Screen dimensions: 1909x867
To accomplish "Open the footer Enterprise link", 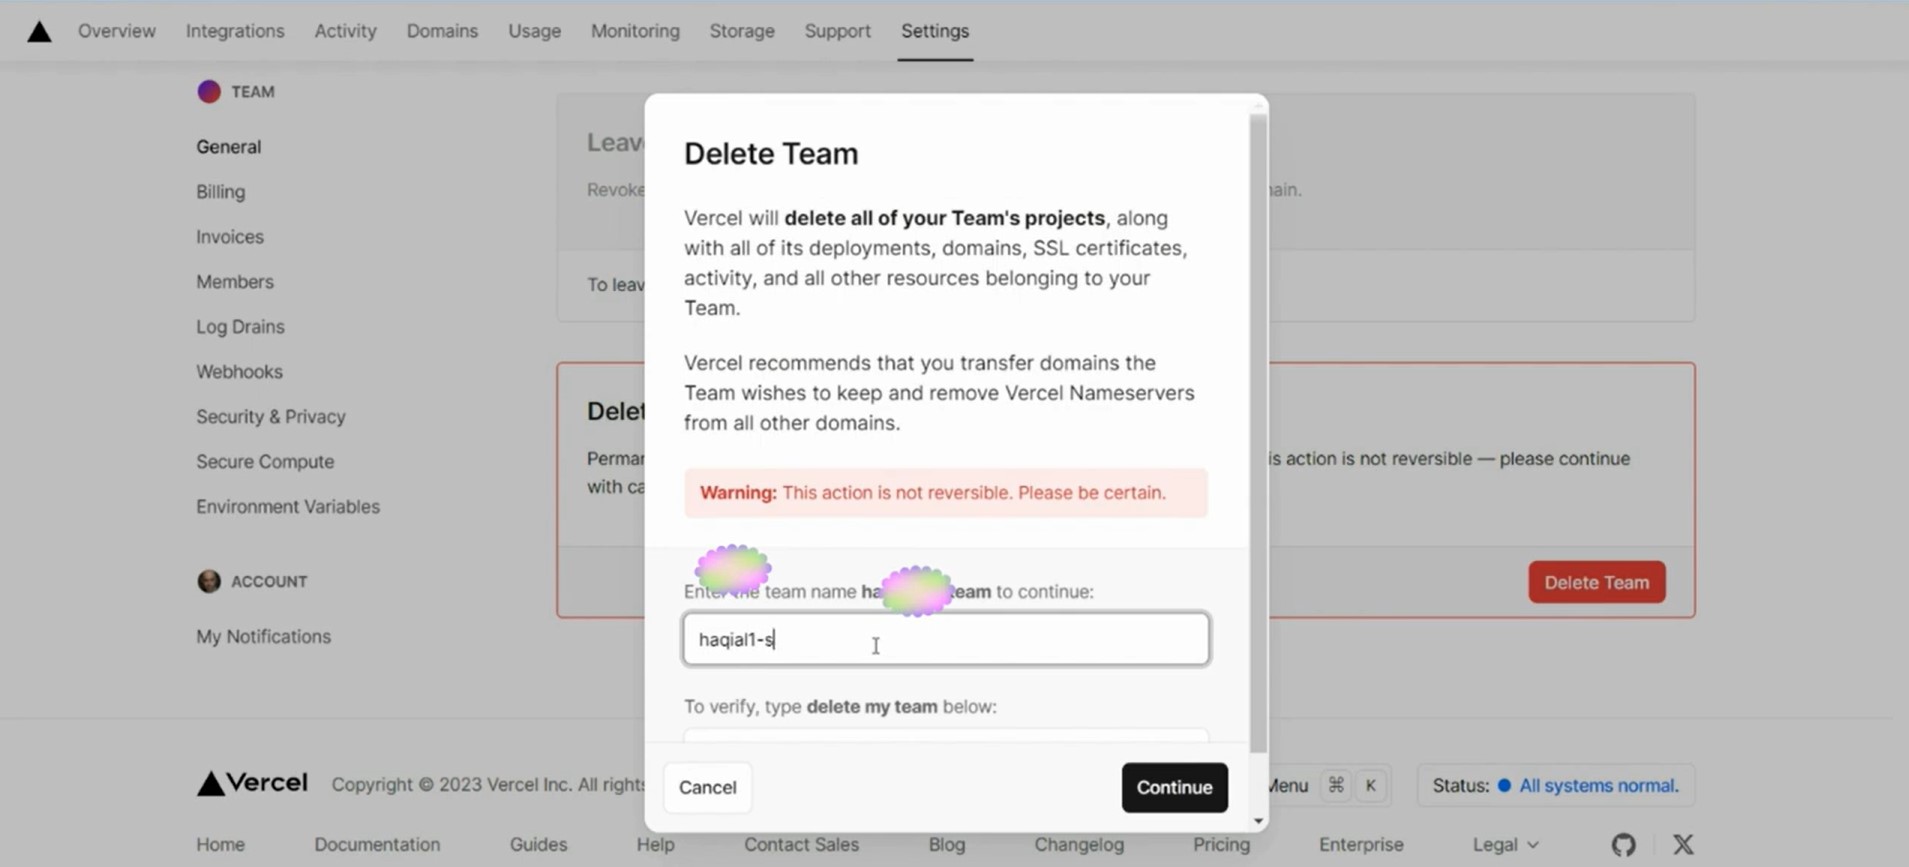I will click(x=1361, y=845).
